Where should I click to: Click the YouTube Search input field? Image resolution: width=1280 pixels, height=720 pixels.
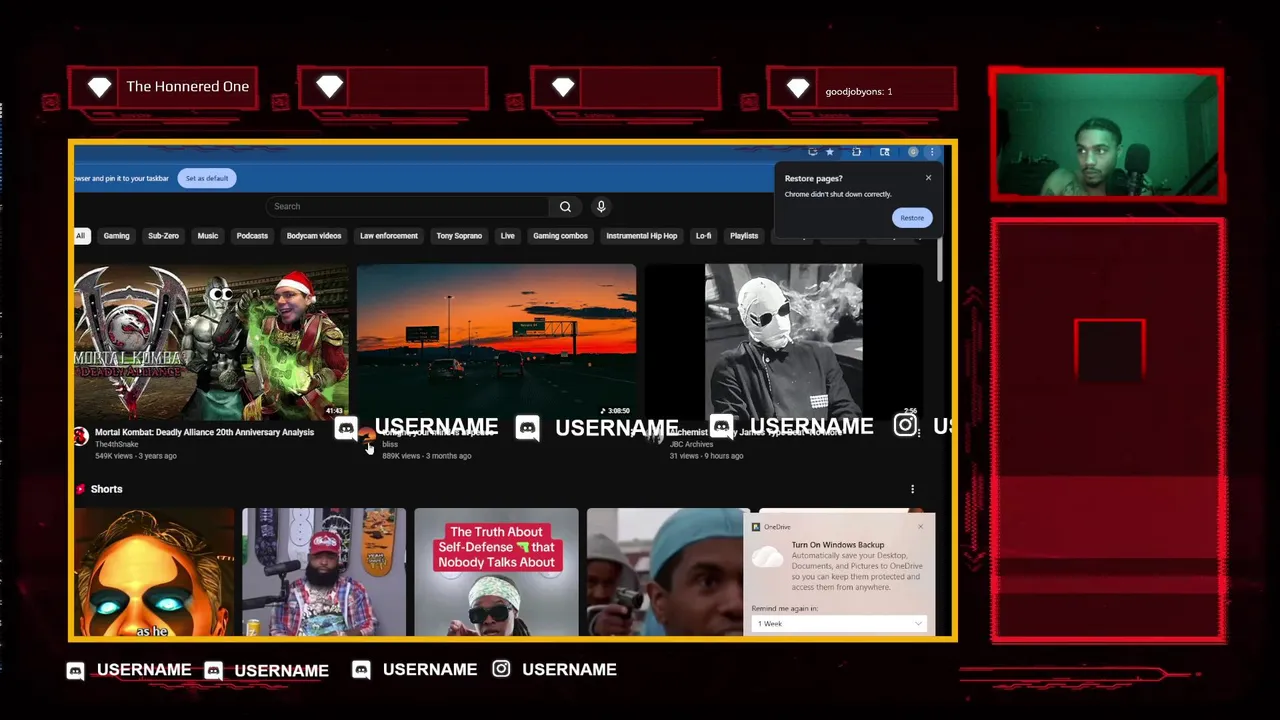(407, 206)
